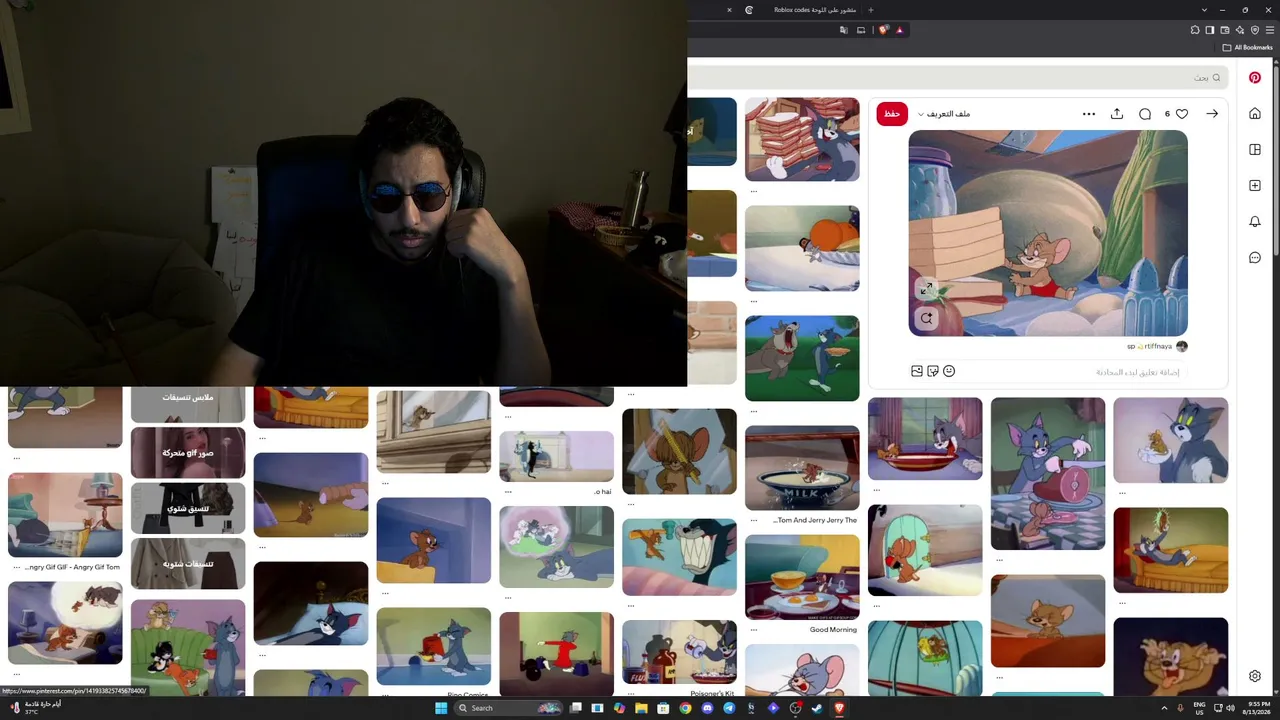Open the Windows Start menu
Screen dimensions: 1280x720
(x=442, y=708)
